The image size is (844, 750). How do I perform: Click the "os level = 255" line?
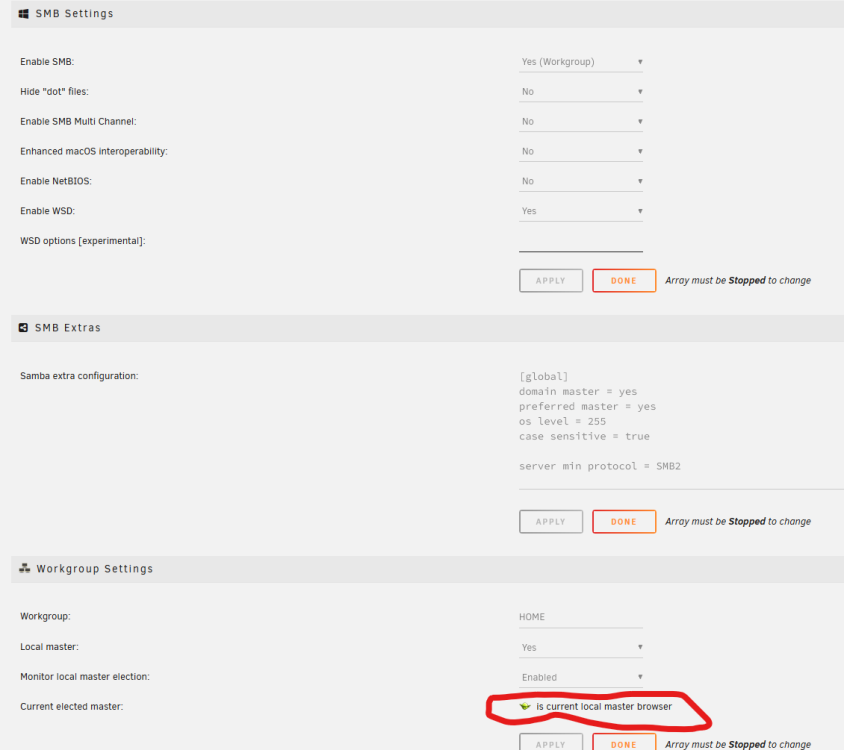coord(562,422)
